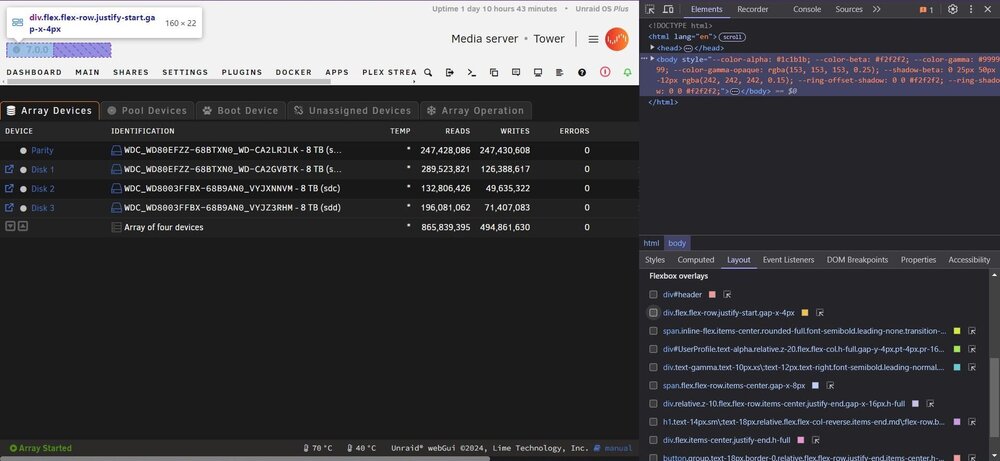Open DevTools settings gear
Viewport: 1000px width, 461px height.
[x=953, y=9]
